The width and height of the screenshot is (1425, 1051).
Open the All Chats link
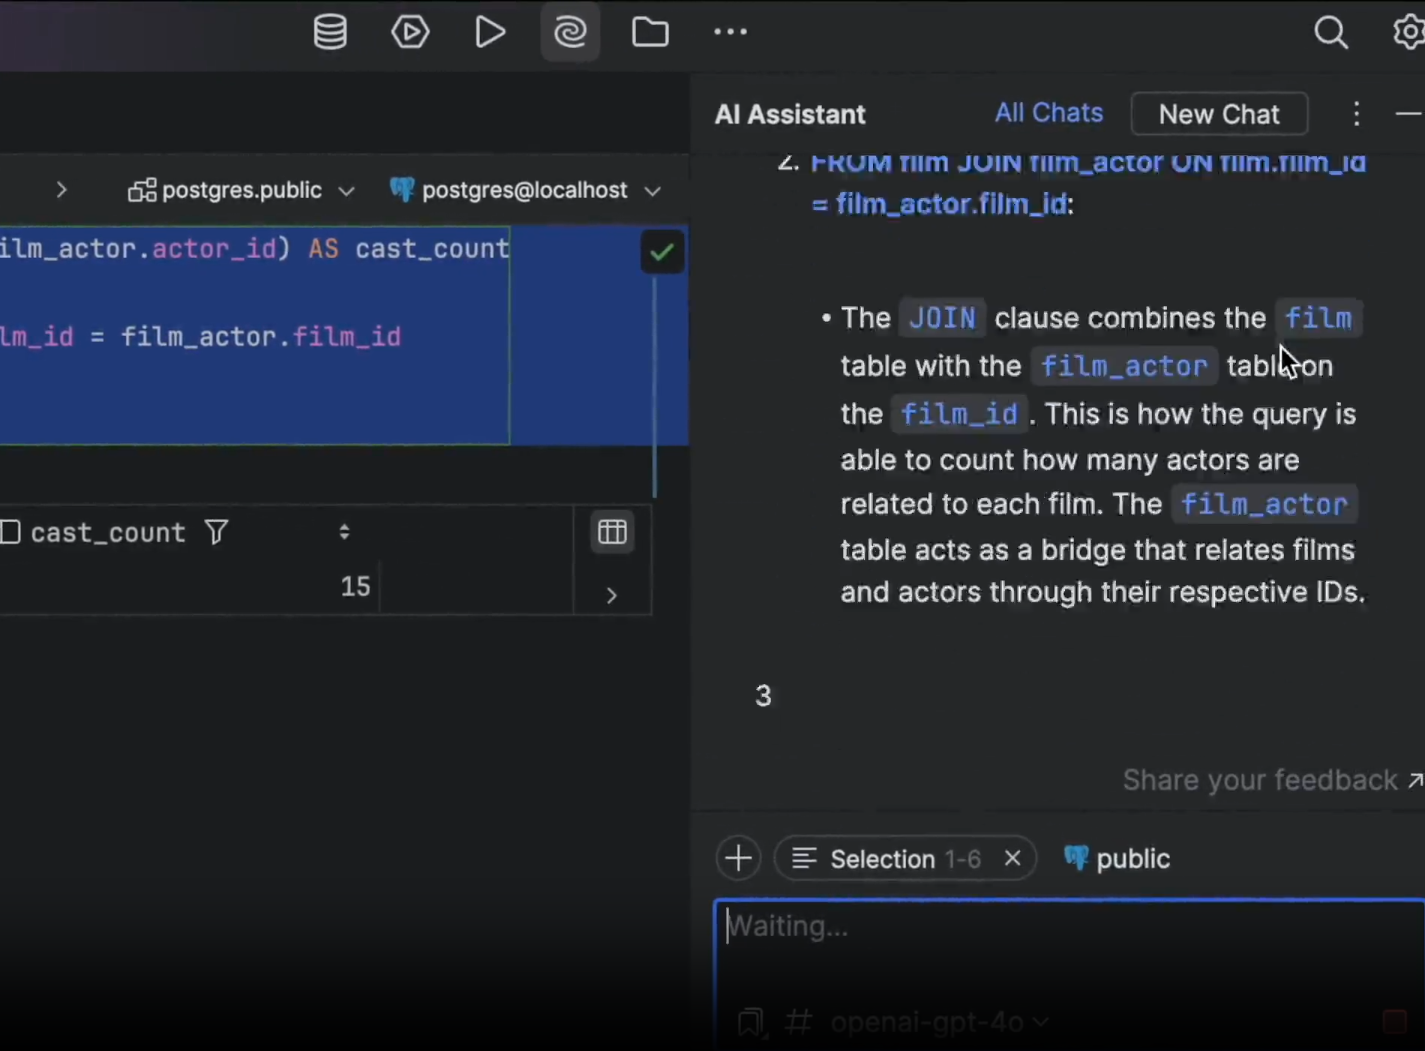(1048, 113)
